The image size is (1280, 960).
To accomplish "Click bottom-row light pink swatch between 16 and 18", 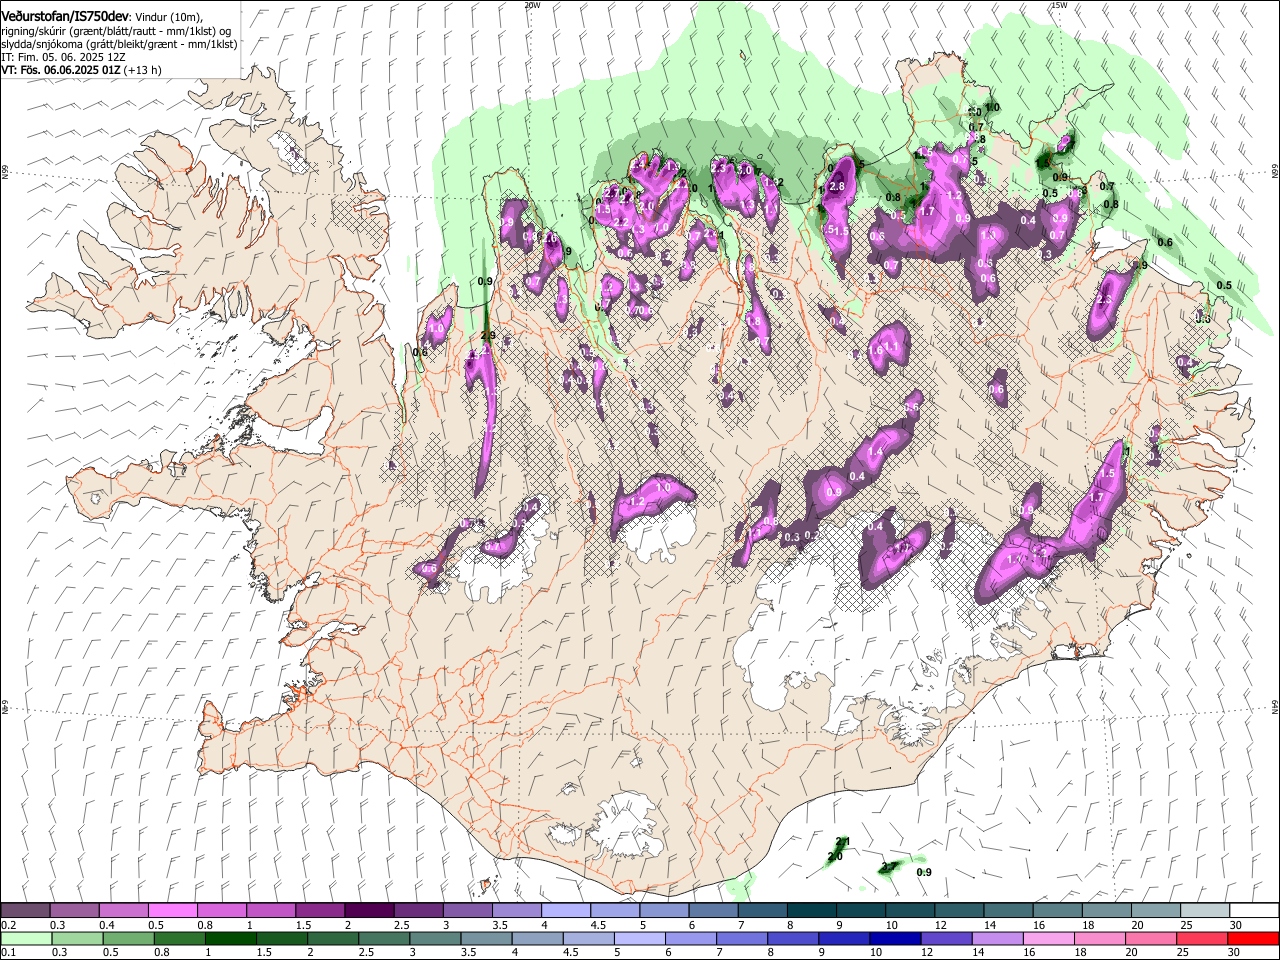I will [1048, 939].
